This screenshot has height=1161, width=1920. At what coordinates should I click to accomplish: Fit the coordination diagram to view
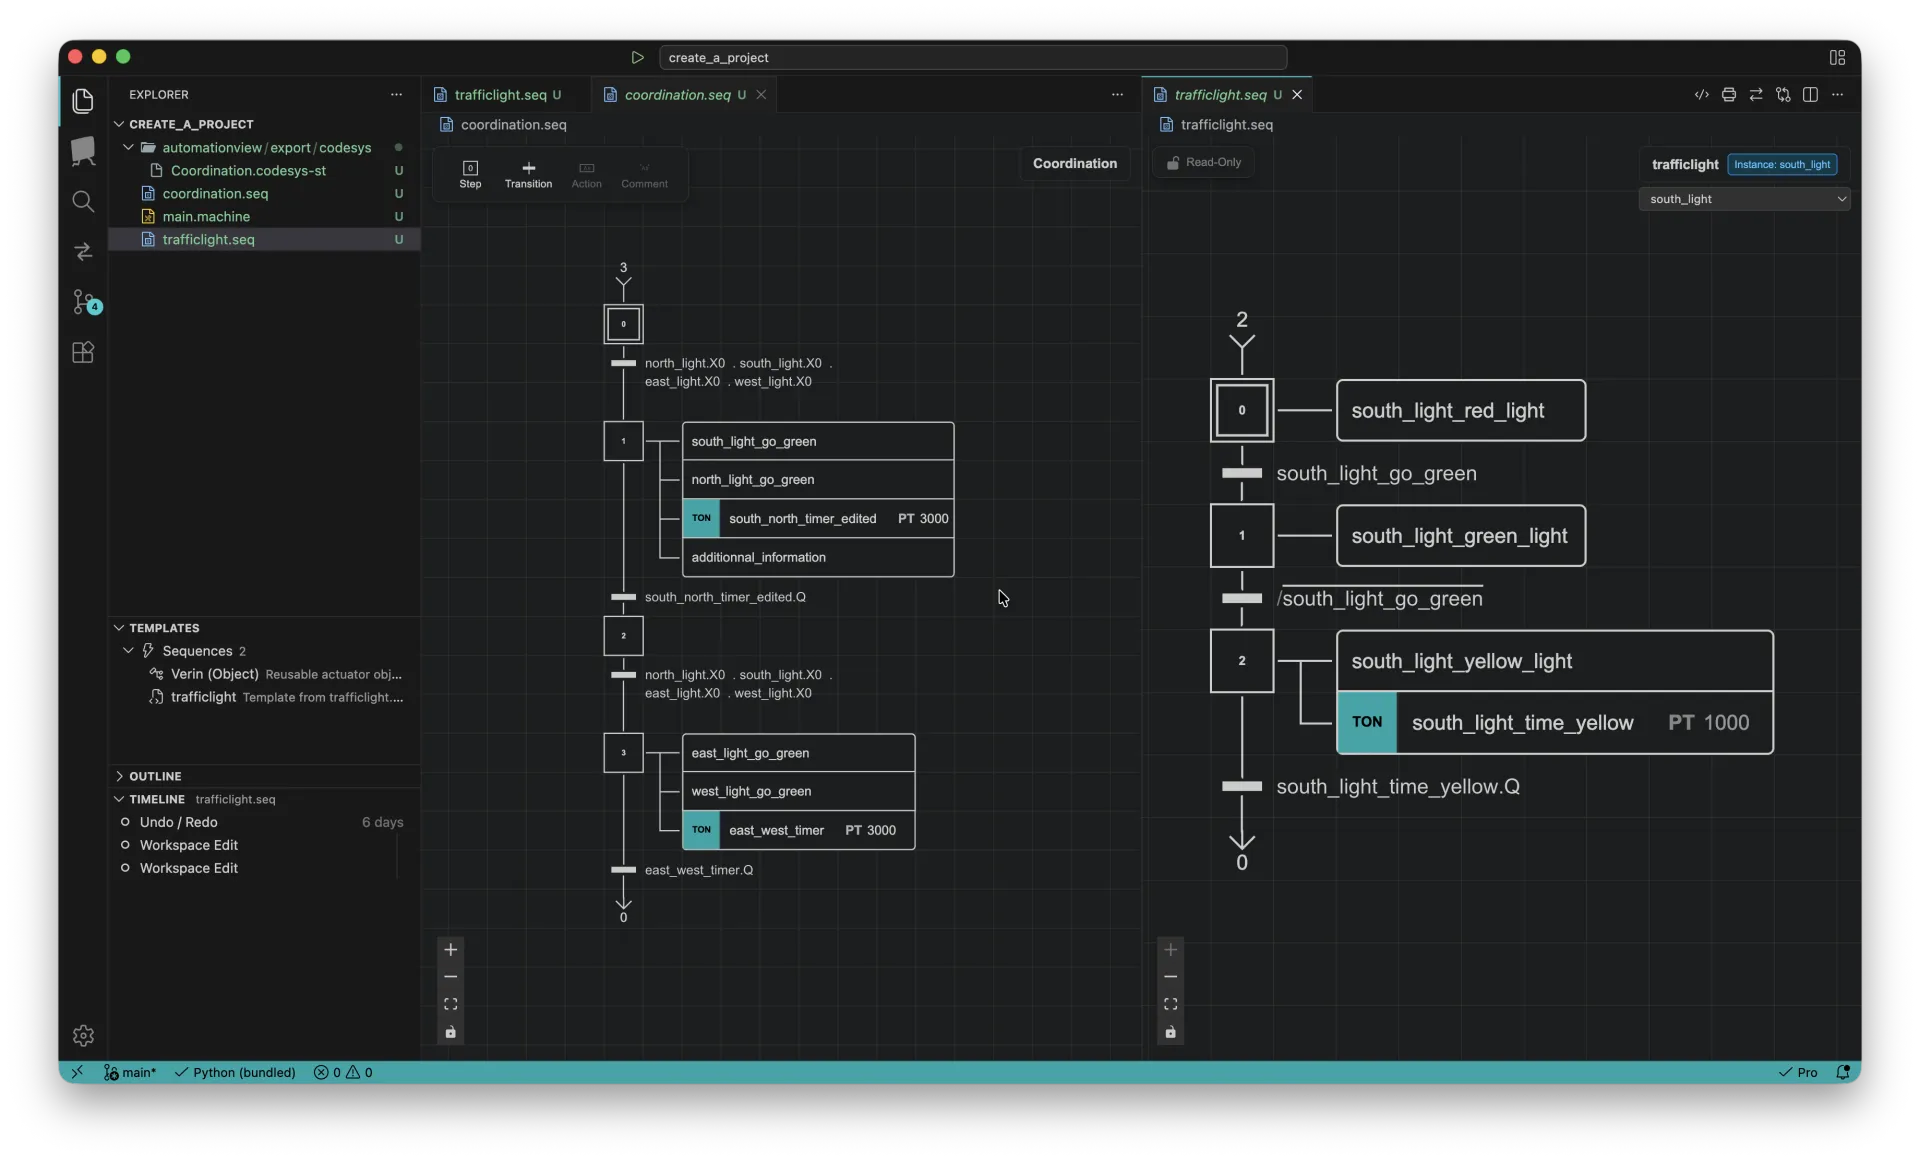450,1004
